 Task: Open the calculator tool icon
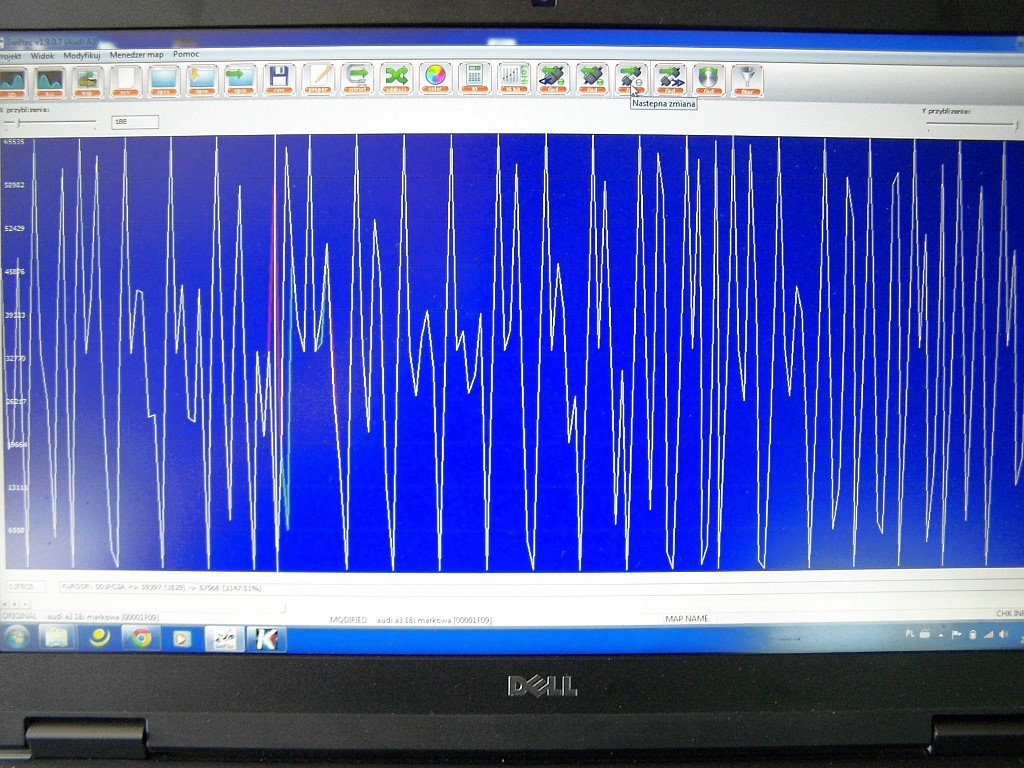[x=474, y=78]
